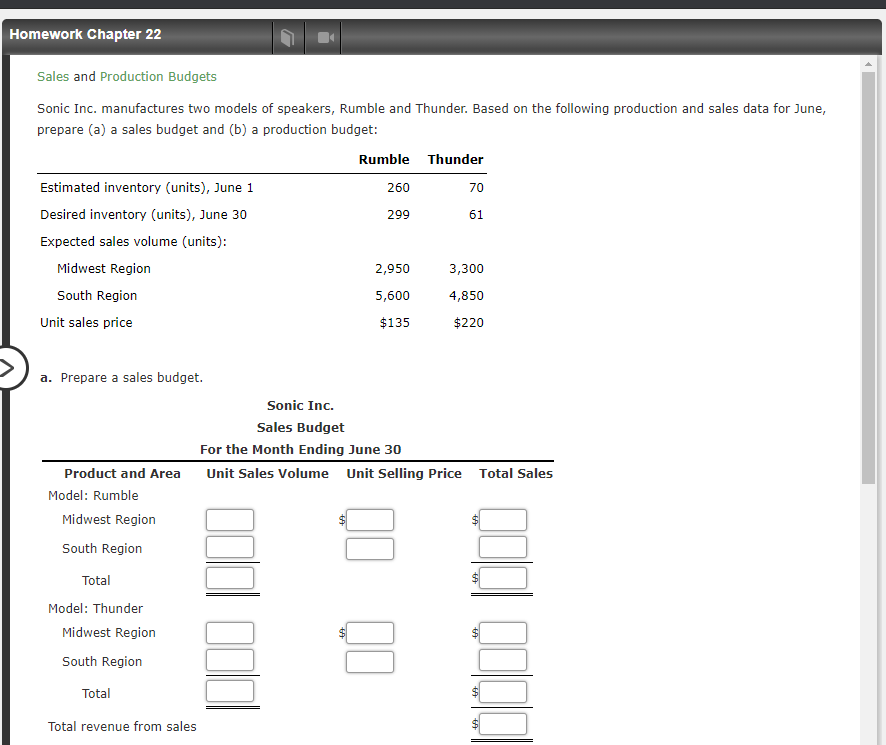The image size is (886, 745).
Task: Select Thunder Midwest Region total sales field
Action: 503,633
